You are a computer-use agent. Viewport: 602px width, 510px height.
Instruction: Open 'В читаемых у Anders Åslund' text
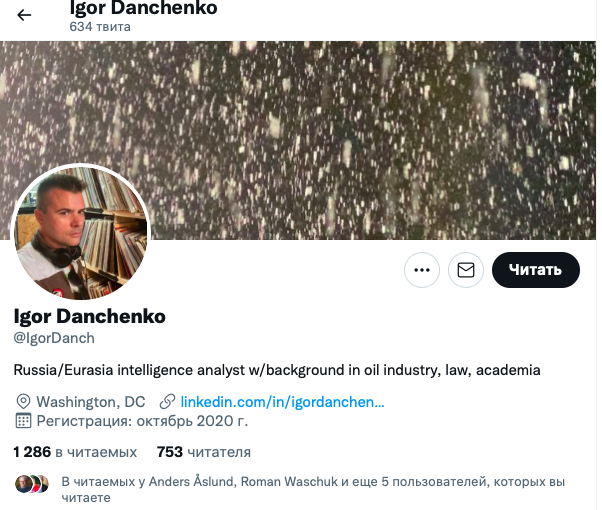pyautogui.click(x=313, y=489)
